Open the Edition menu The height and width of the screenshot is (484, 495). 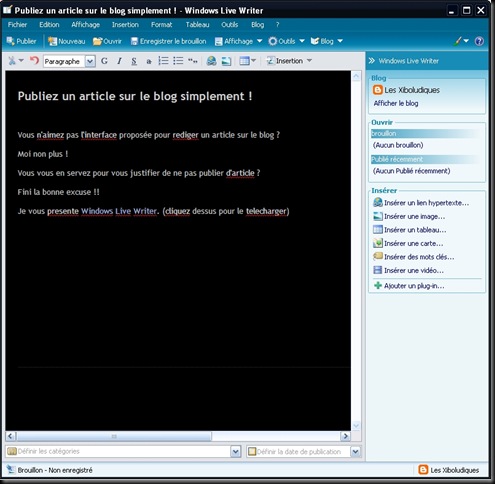[49, 25]
